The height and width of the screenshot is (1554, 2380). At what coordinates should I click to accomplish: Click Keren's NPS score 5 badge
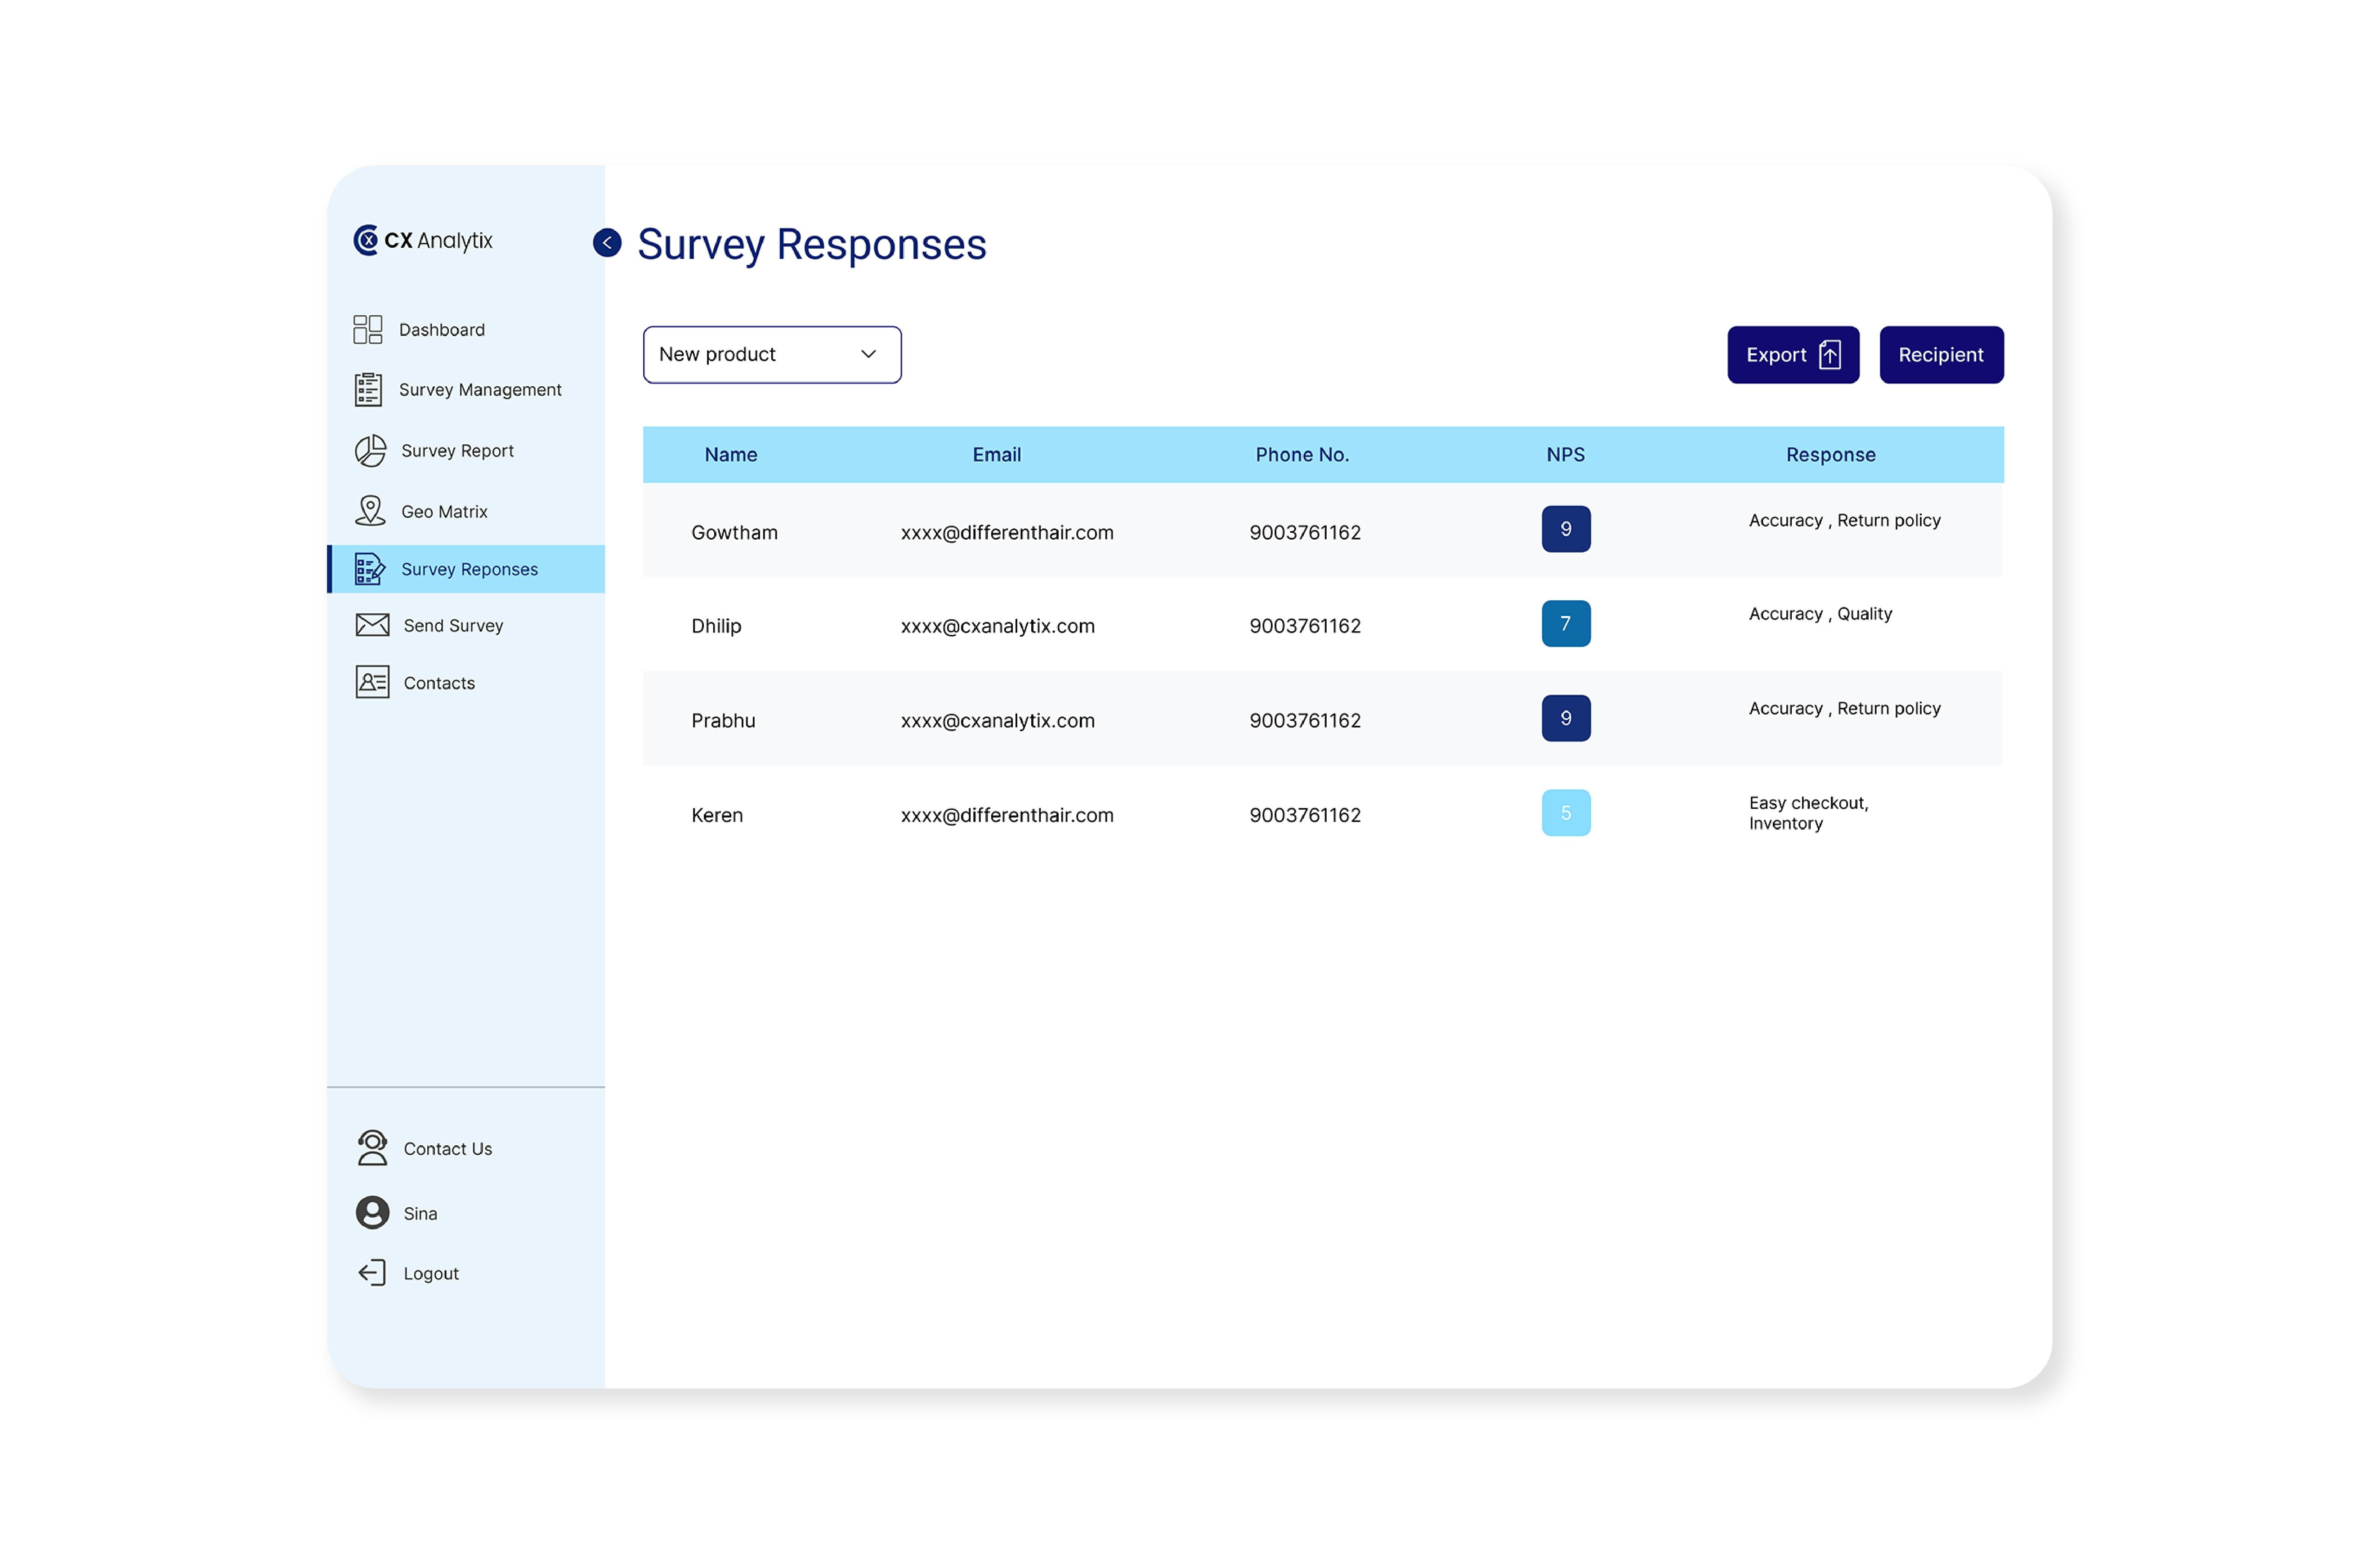click(1566, 813)
